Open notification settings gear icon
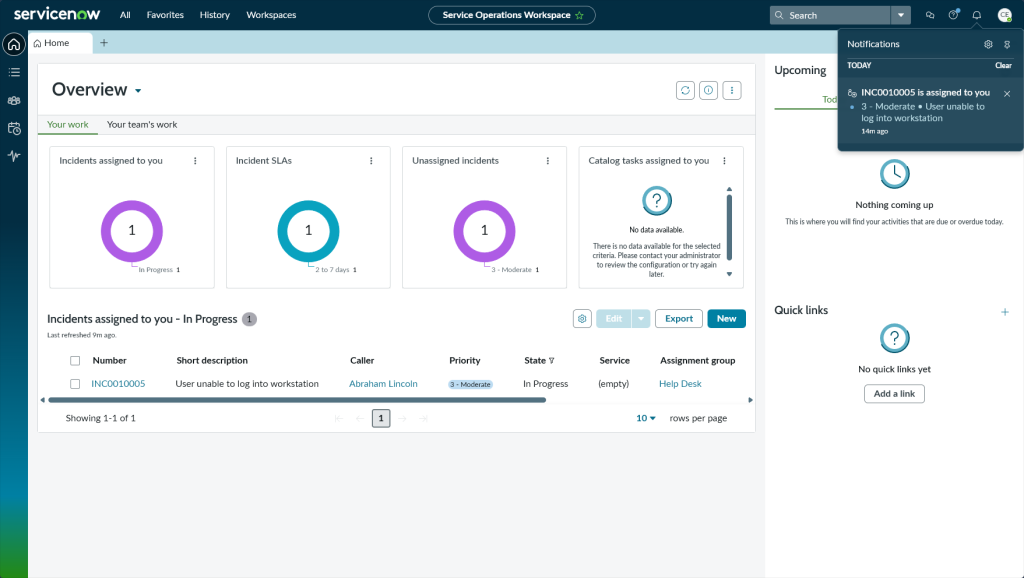The image size is (1024, 578). click(988, 44)
